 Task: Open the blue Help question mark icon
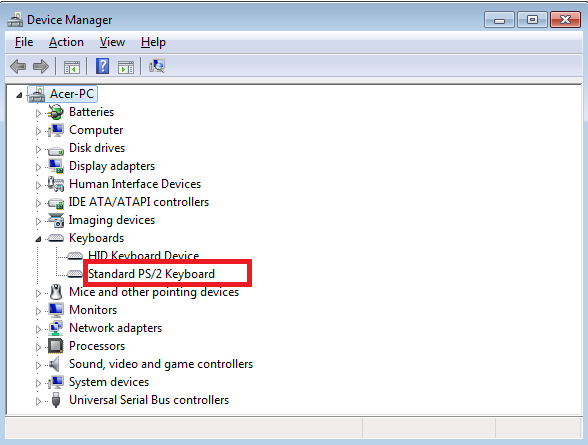coord(102,66)
